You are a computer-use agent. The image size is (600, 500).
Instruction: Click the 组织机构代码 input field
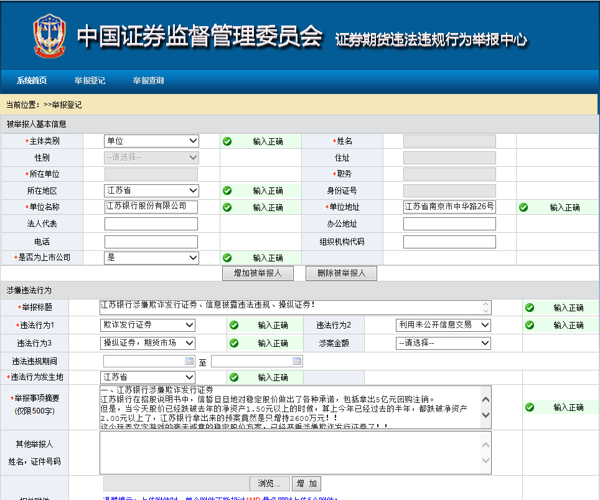[449, 242]
